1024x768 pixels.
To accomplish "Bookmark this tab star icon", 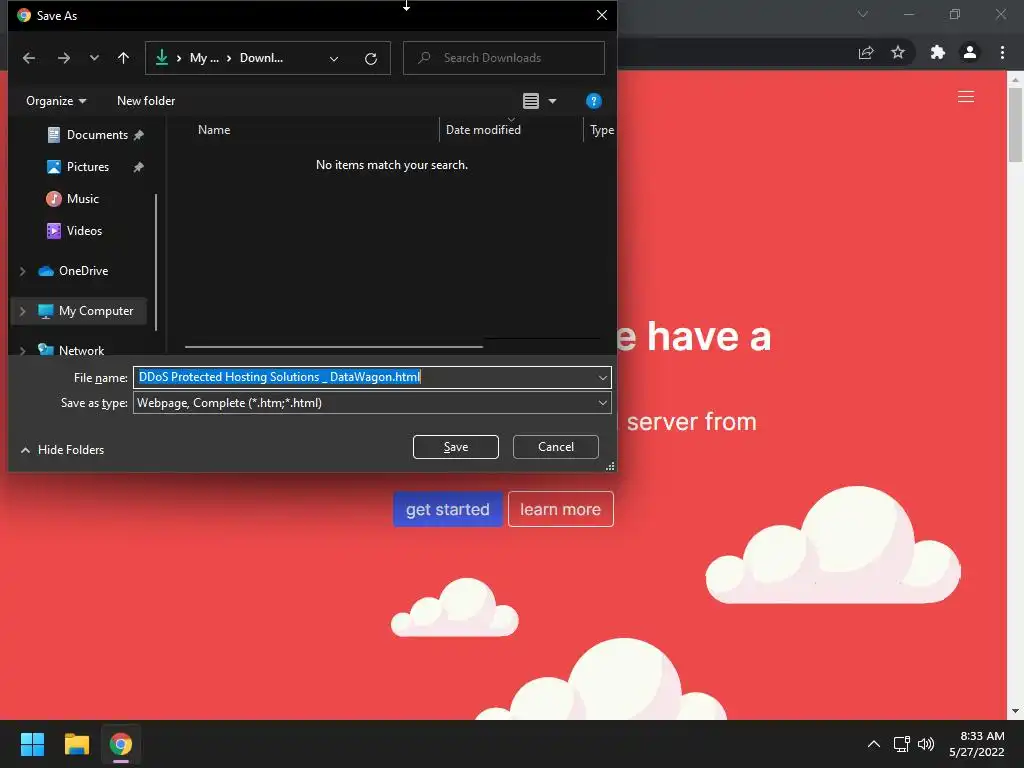I will coord(898,53).
